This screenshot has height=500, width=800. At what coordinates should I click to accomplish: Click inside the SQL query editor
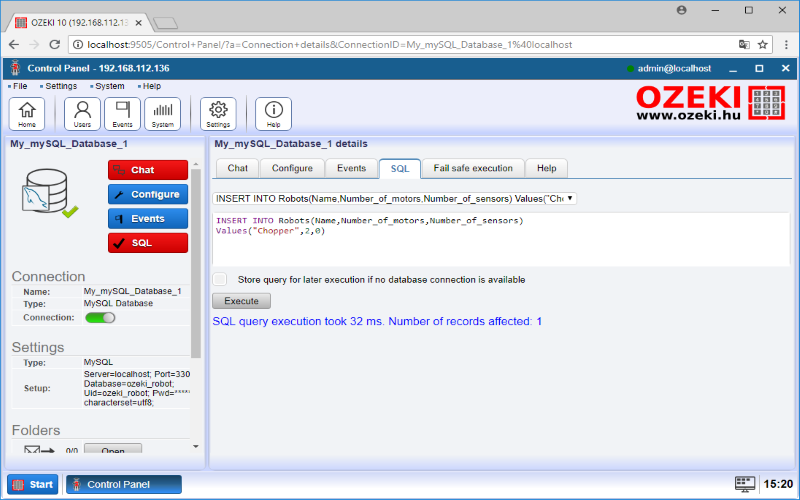click(501, 239)
